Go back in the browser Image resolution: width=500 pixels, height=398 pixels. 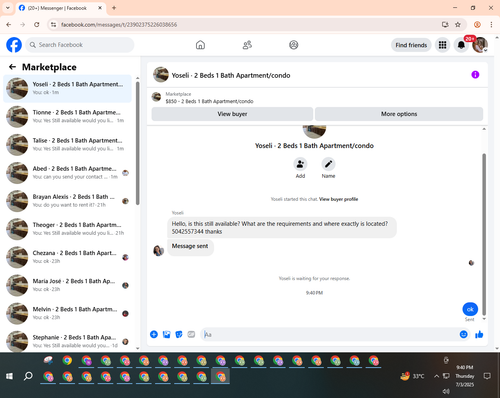(x=9, y=25)
